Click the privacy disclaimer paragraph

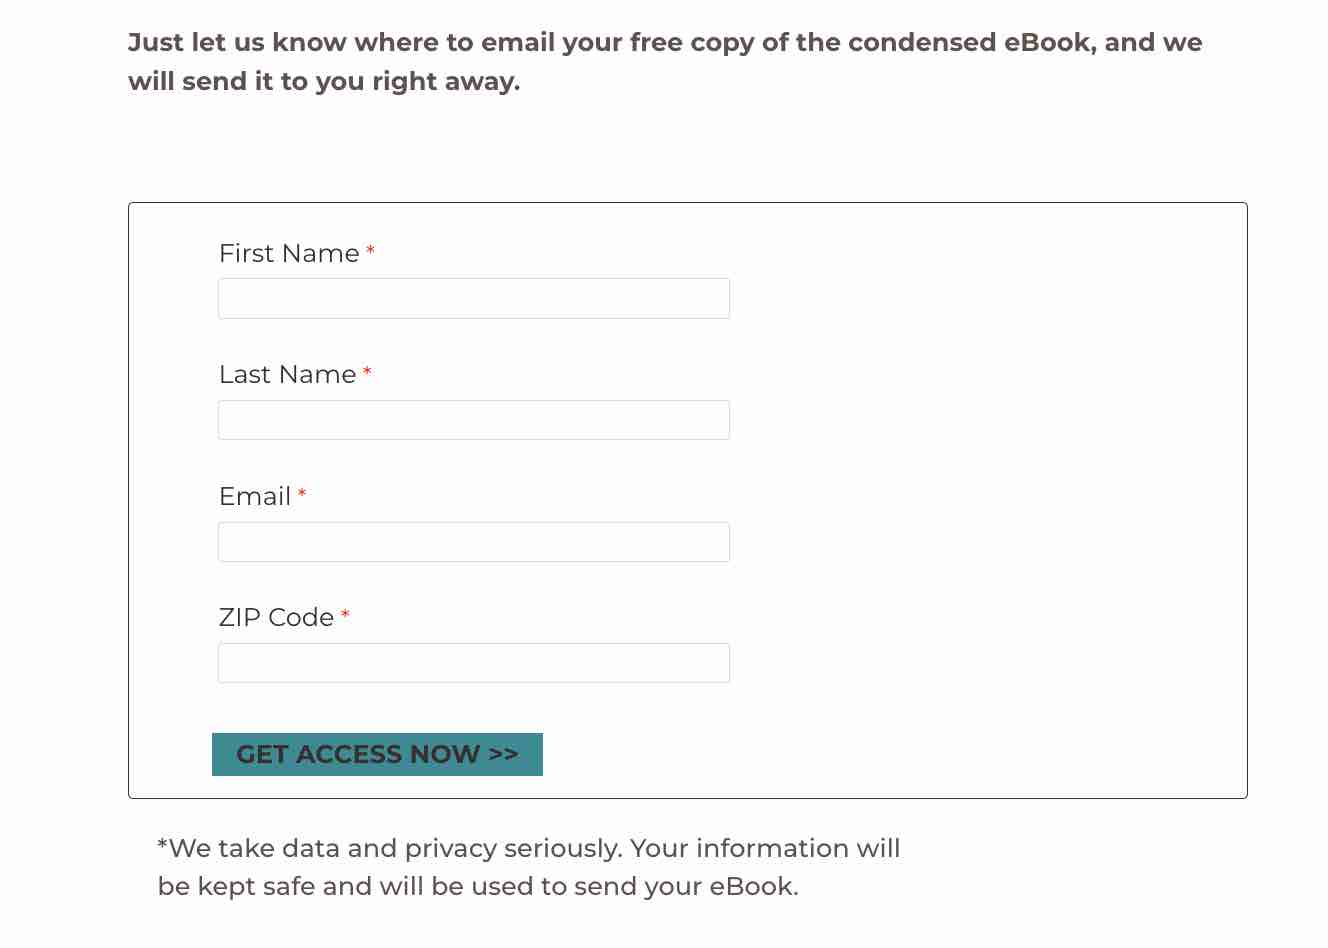tap(528, 867)
